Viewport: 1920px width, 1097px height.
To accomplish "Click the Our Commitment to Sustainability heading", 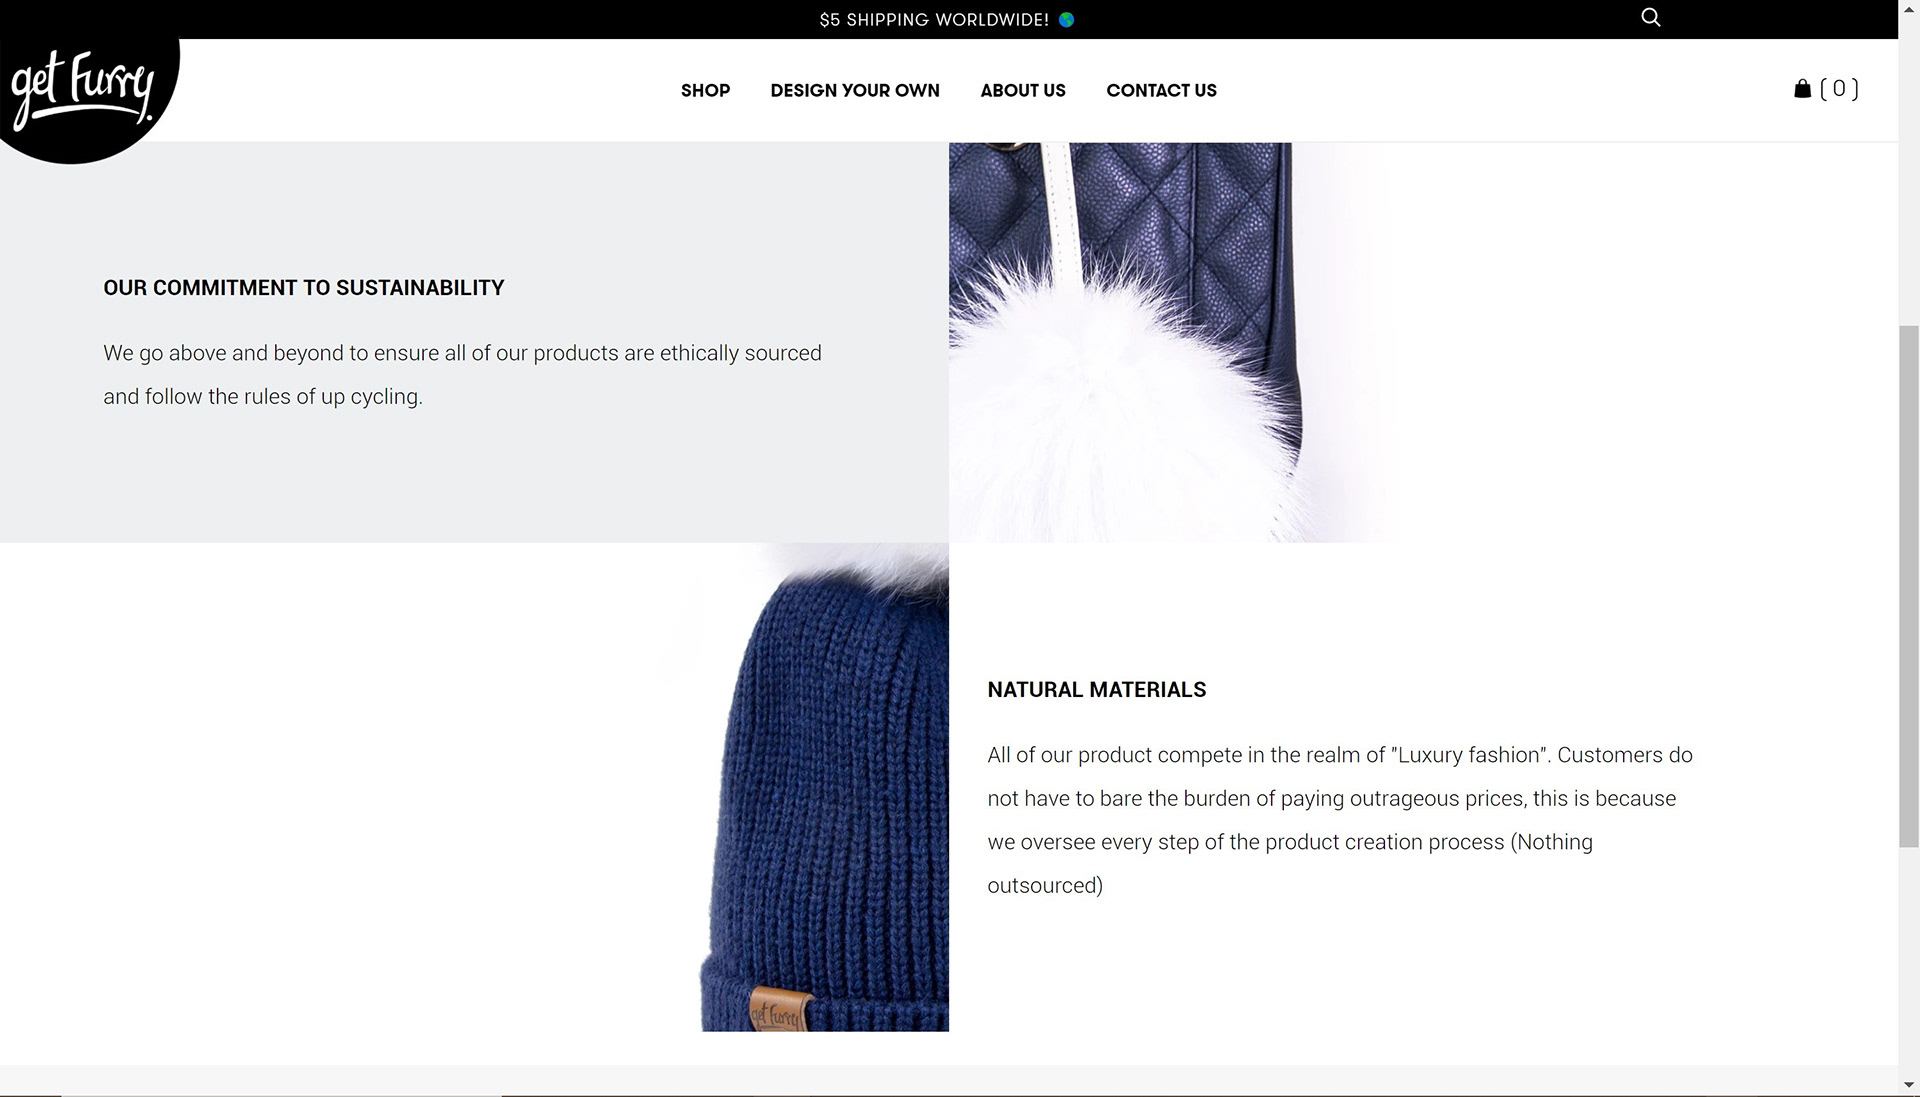I will coord(304,288).
